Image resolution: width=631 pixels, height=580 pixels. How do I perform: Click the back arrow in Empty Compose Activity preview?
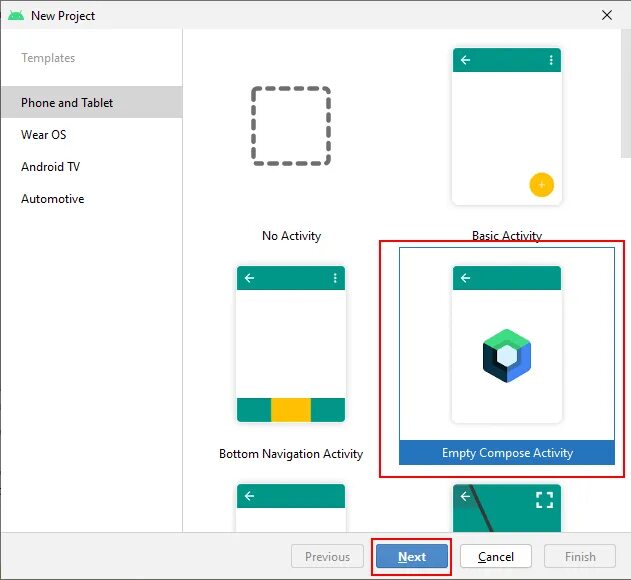tap(465, 278)
